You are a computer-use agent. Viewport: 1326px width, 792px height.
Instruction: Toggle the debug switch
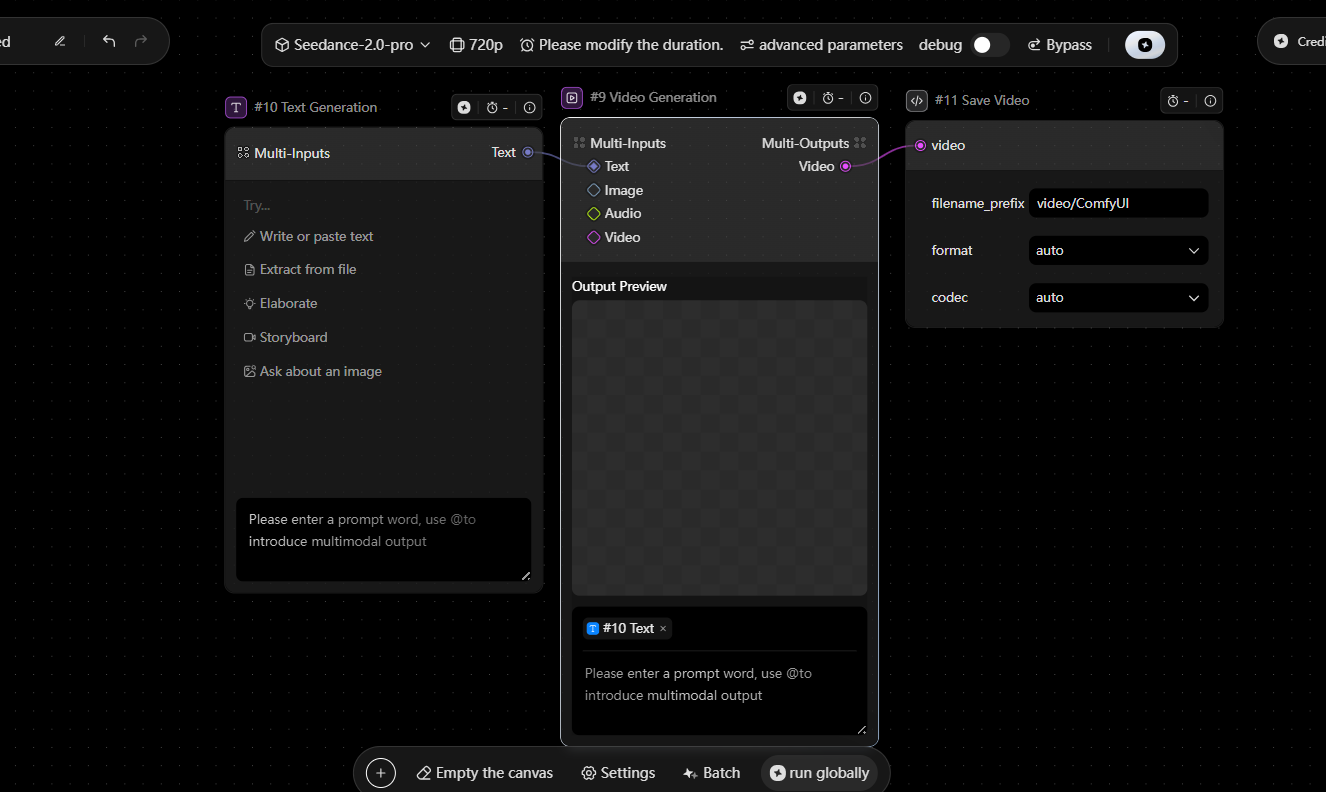click(989, 45)
